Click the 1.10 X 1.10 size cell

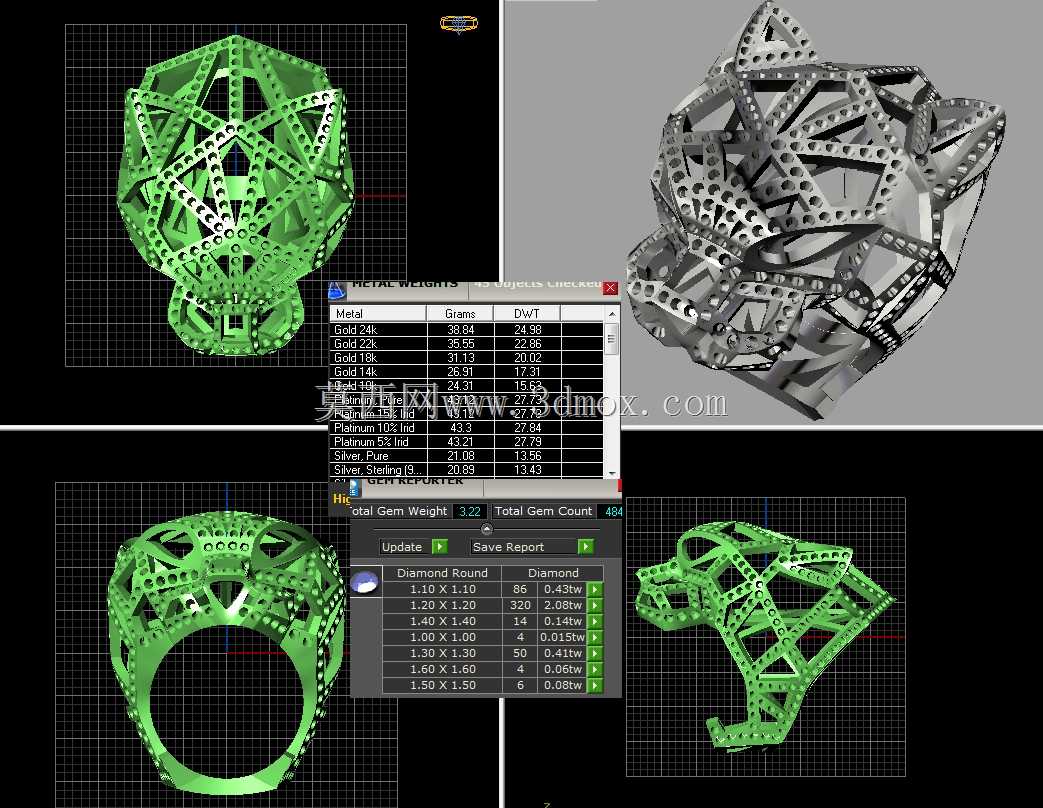pyautogui.click(x=442, y=589)
